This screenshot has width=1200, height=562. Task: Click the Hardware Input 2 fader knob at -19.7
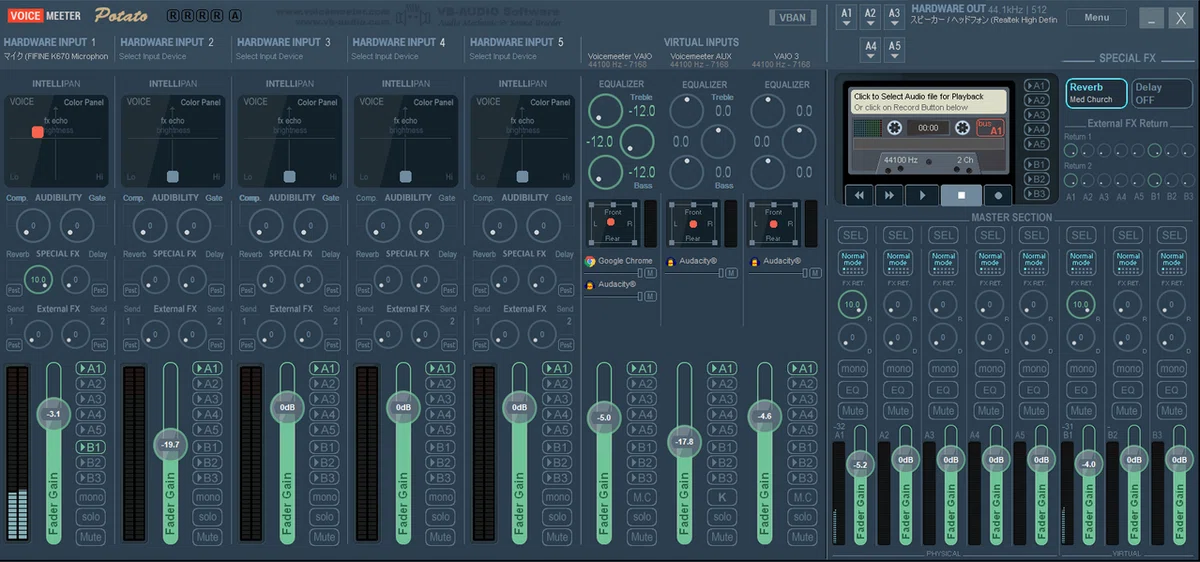coord(170,445)
